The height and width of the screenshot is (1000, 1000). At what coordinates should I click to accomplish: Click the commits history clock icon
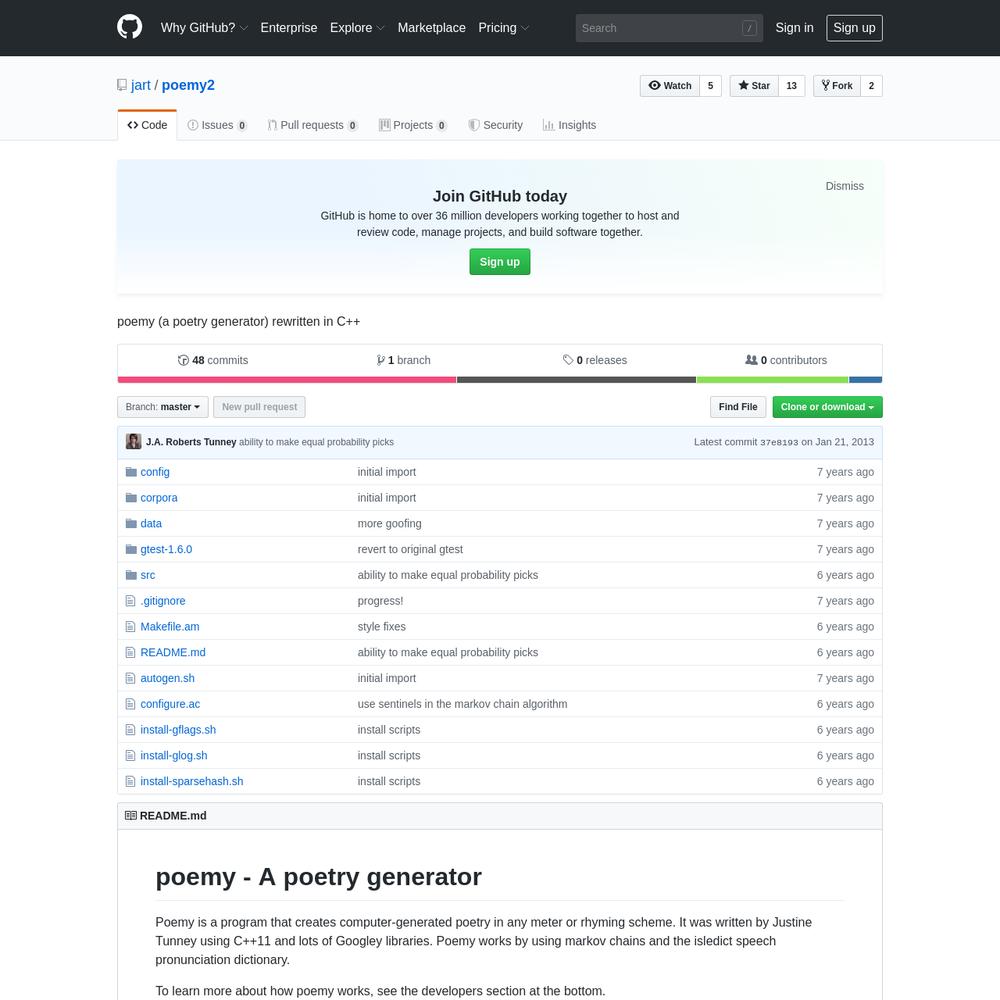pyautogui.click(x=183, y=360)
